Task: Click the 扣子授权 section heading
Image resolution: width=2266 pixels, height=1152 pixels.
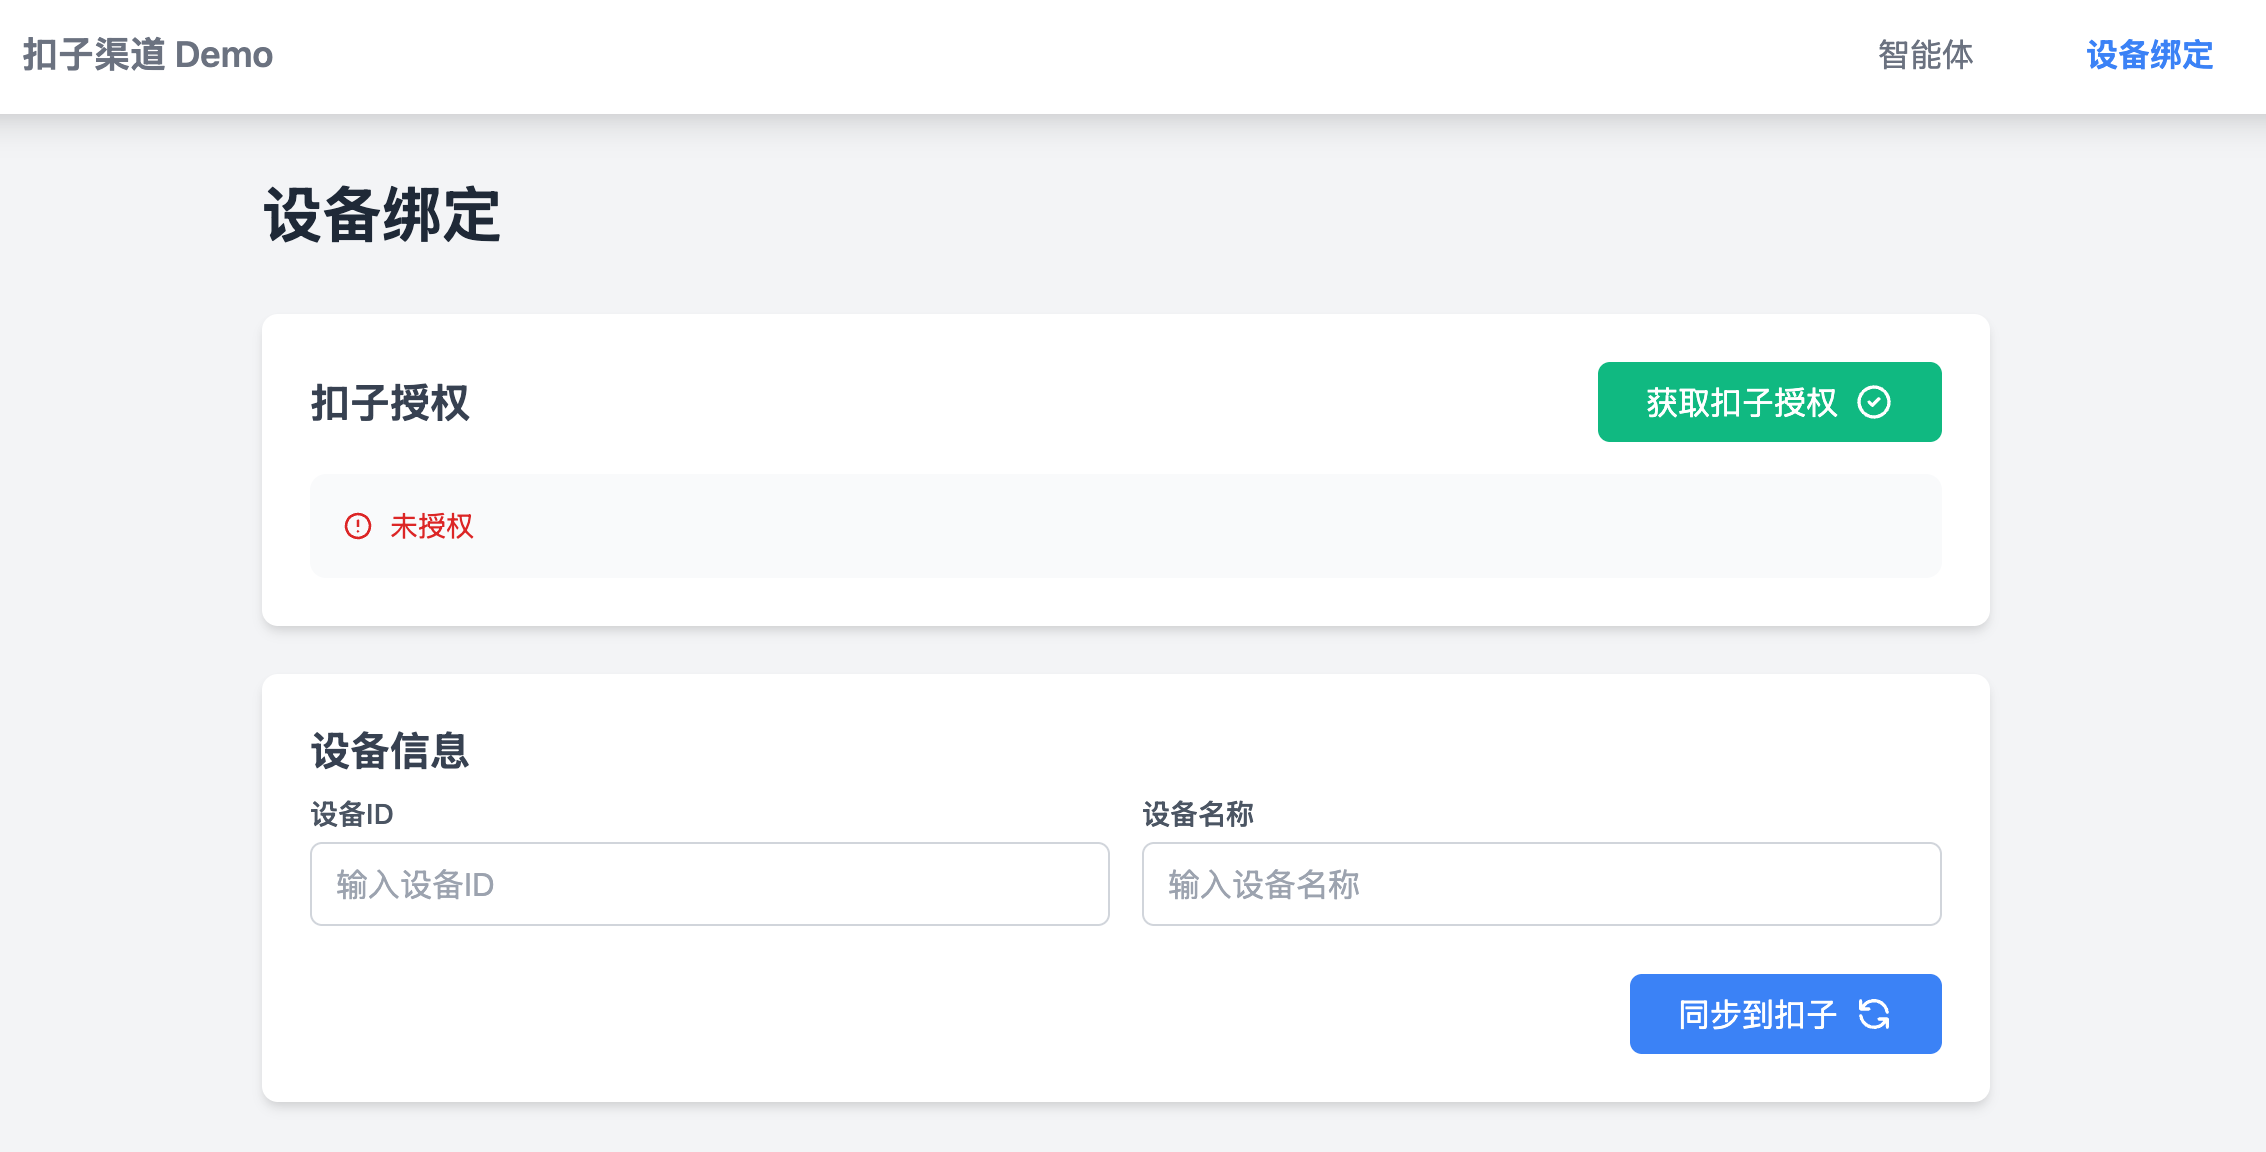Action: [390, 403]
